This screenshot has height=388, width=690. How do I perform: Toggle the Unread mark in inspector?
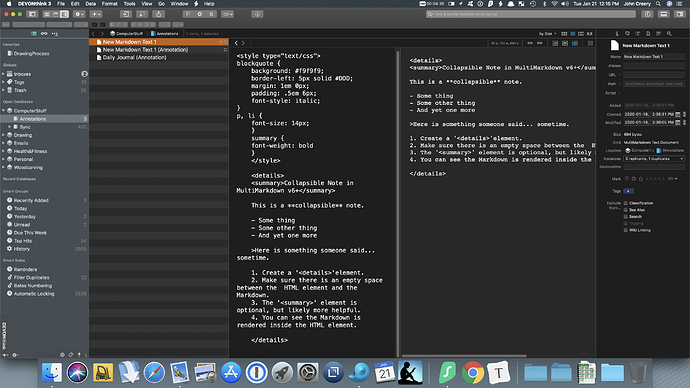pyautogui.click(x=634, y=179)
